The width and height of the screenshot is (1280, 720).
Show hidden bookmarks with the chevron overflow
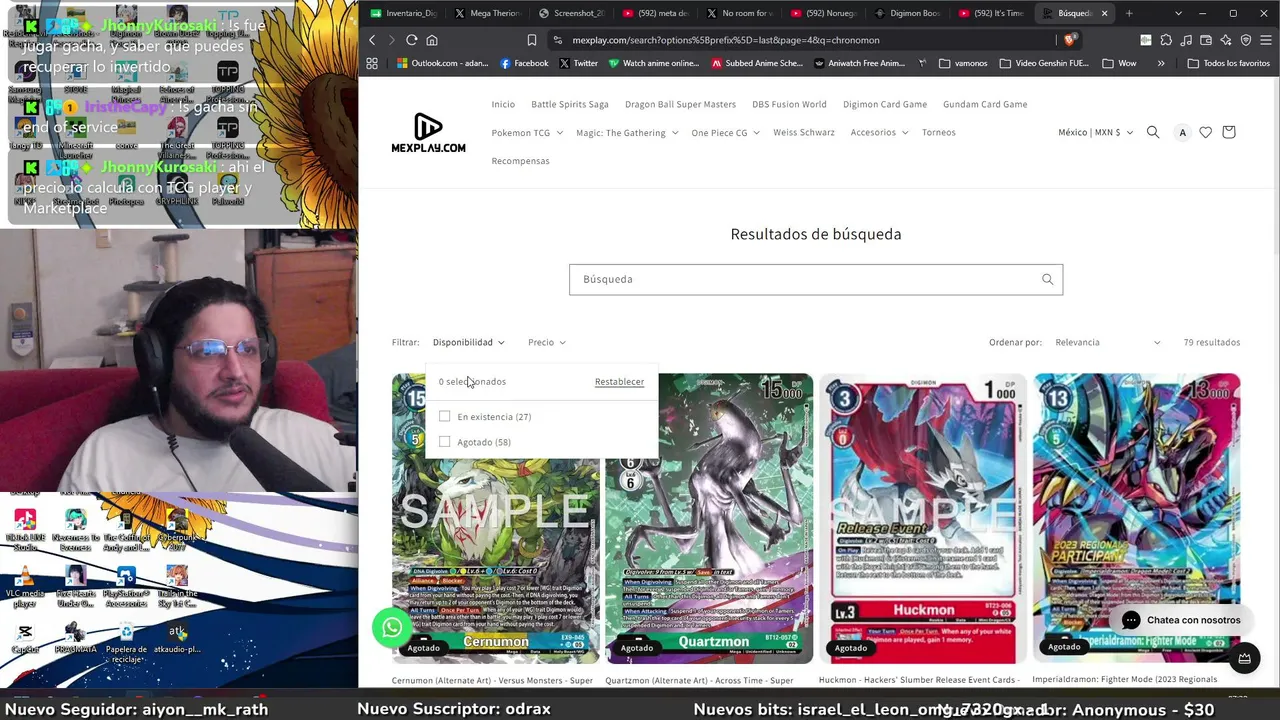pyautogui.click(x=1161, y=63)
